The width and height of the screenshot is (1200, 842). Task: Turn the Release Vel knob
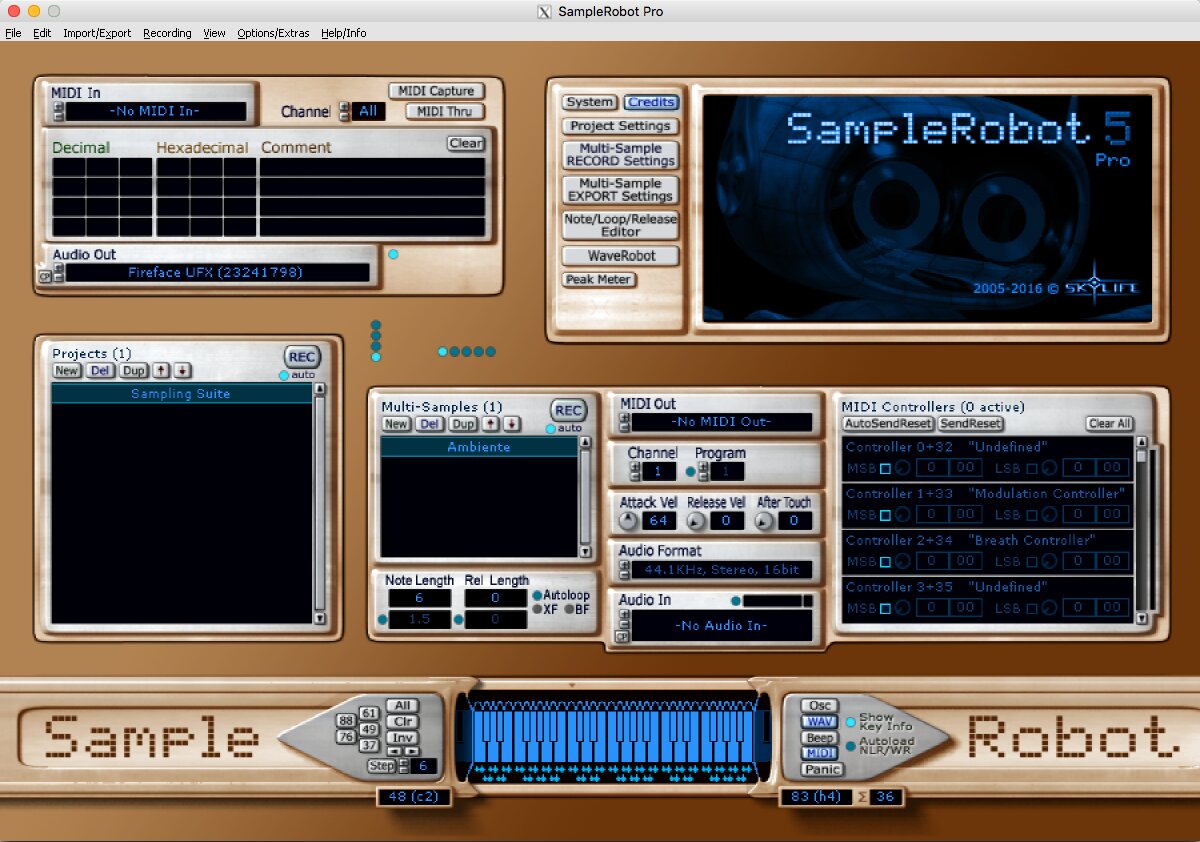coord(696,521)
